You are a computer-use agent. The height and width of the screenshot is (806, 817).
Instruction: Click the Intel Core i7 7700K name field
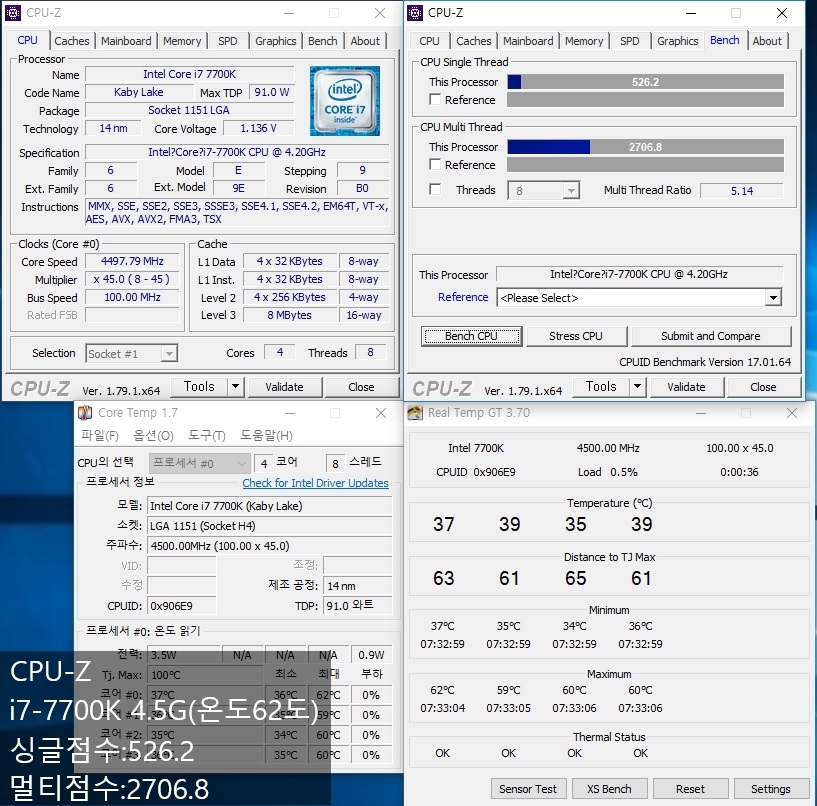pos(190,74)
